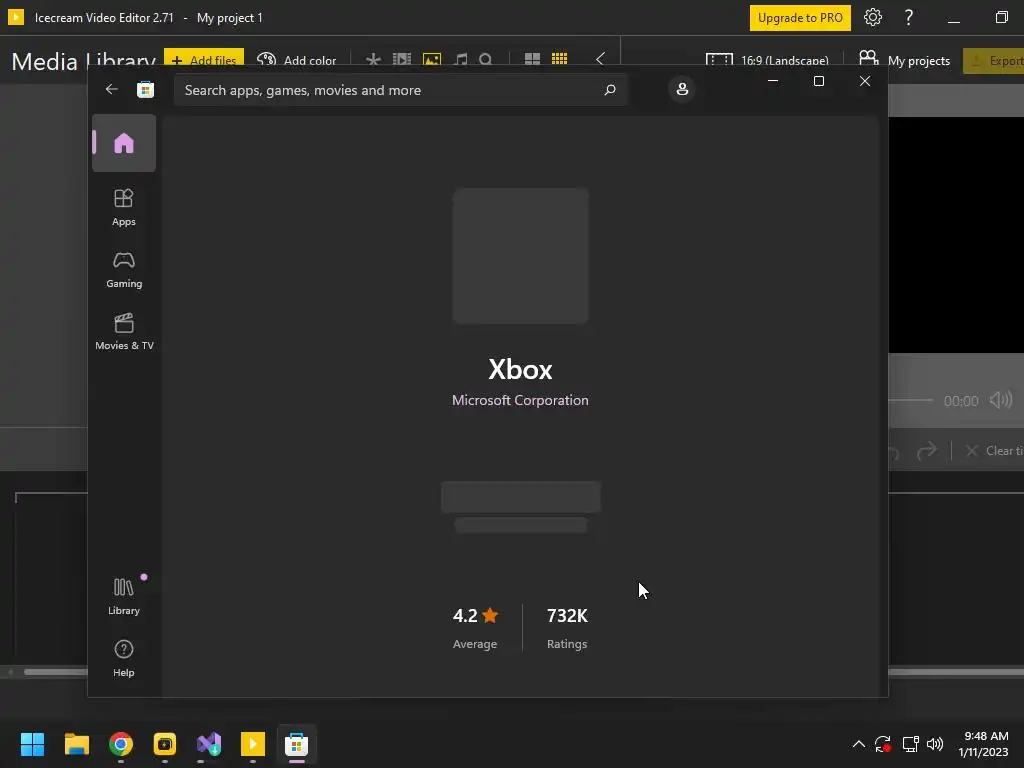Click the Xbox app title

[x=520, y=370]
